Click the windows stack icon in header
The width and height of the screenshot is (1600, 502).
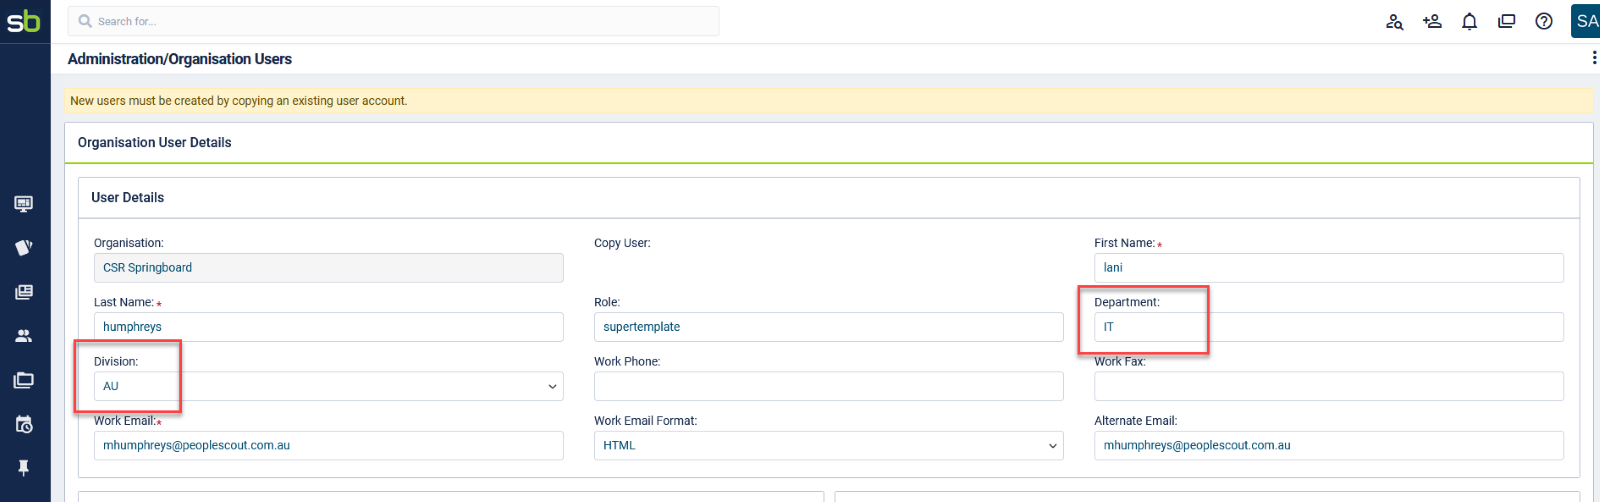click(x=1506, y=21)
